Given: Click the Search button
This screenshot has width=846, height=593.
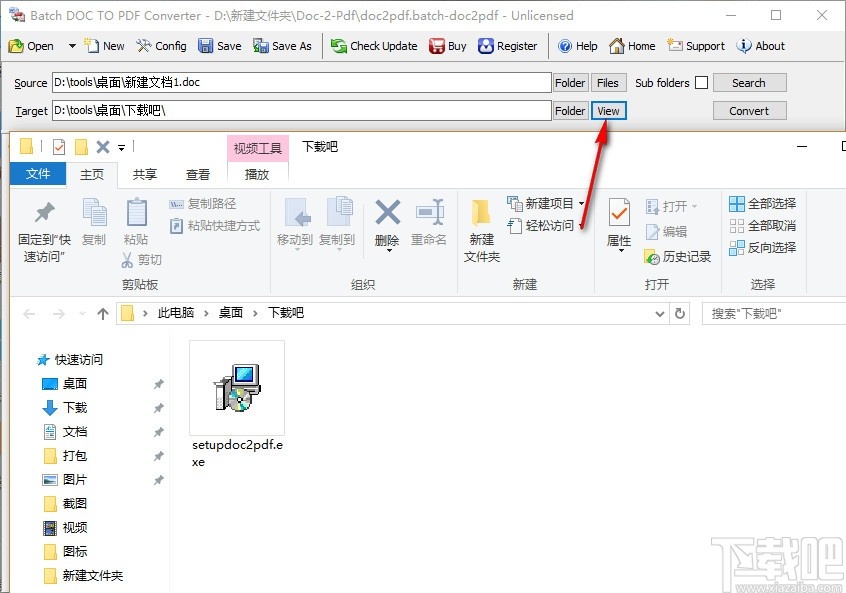Looking at the screenshot, I should point(749,83).
